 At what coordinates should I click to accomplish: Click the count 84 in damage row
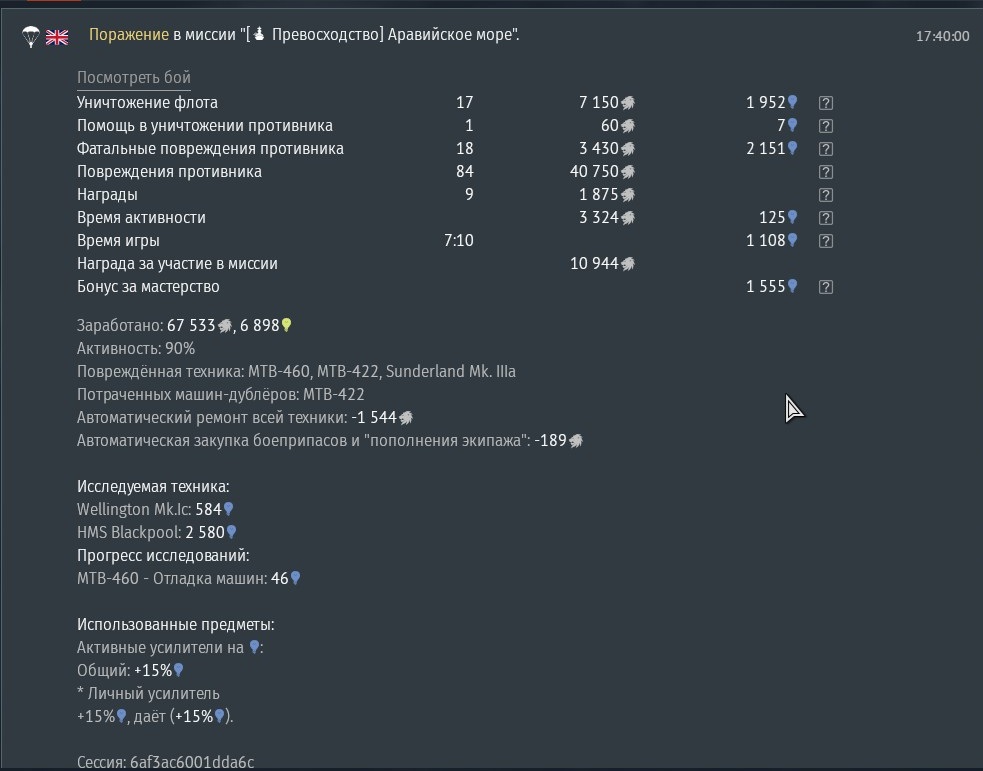coord(465,171)
